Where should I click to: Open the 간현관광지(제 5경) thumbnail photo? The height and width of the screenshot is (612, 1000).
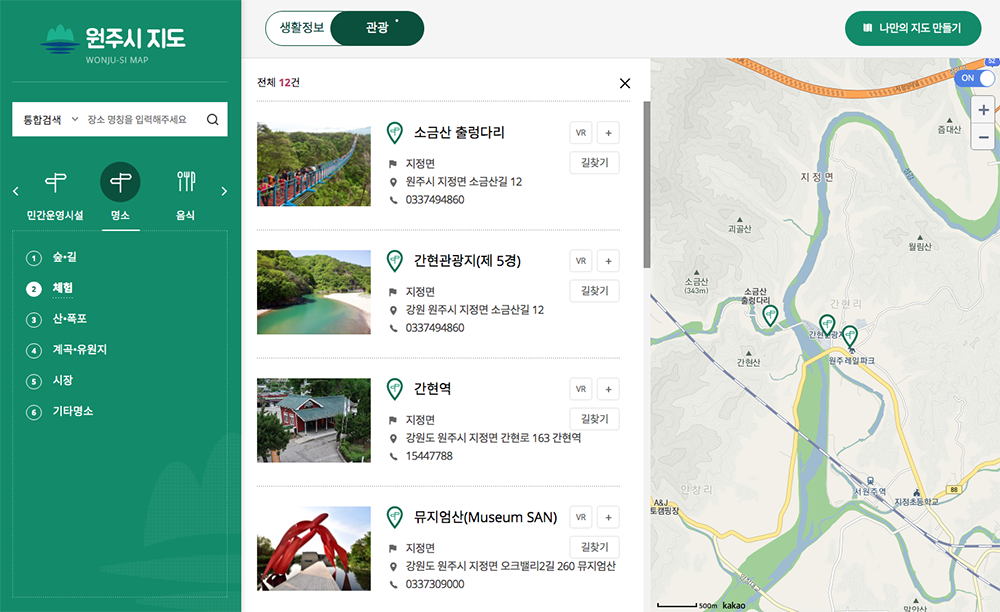tap(314, 292)
